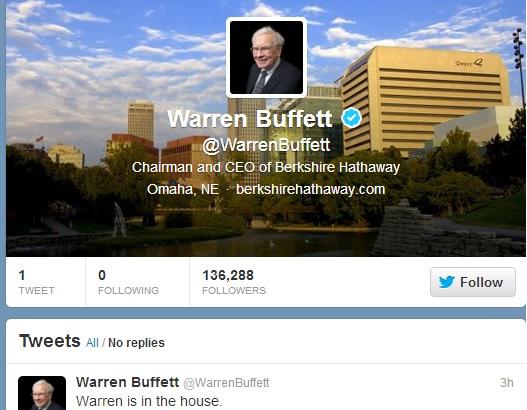Click the "Warren is in the house" tweet text
Screen dimensions: 527x410
tap(149, 401)
